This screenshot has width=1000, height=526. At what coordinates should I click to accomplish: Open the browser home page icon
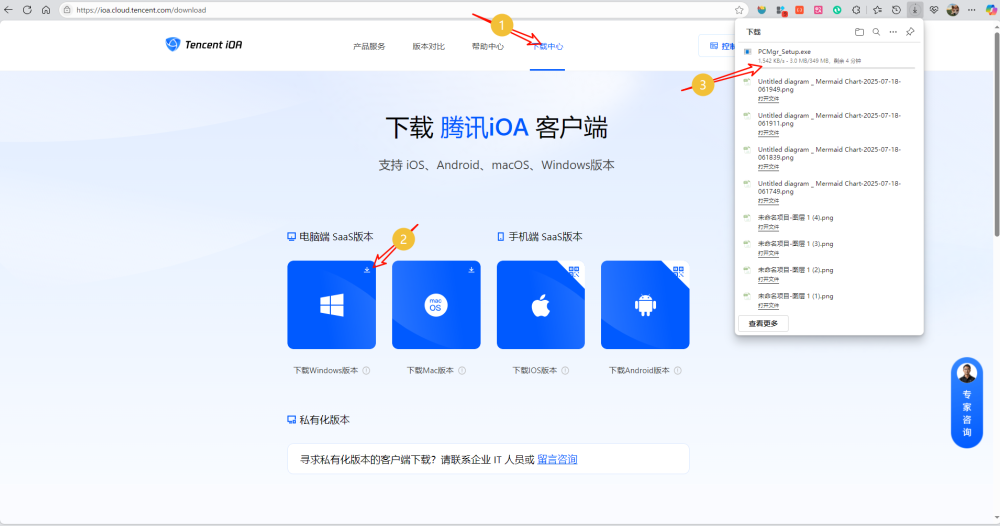[46, 10]
